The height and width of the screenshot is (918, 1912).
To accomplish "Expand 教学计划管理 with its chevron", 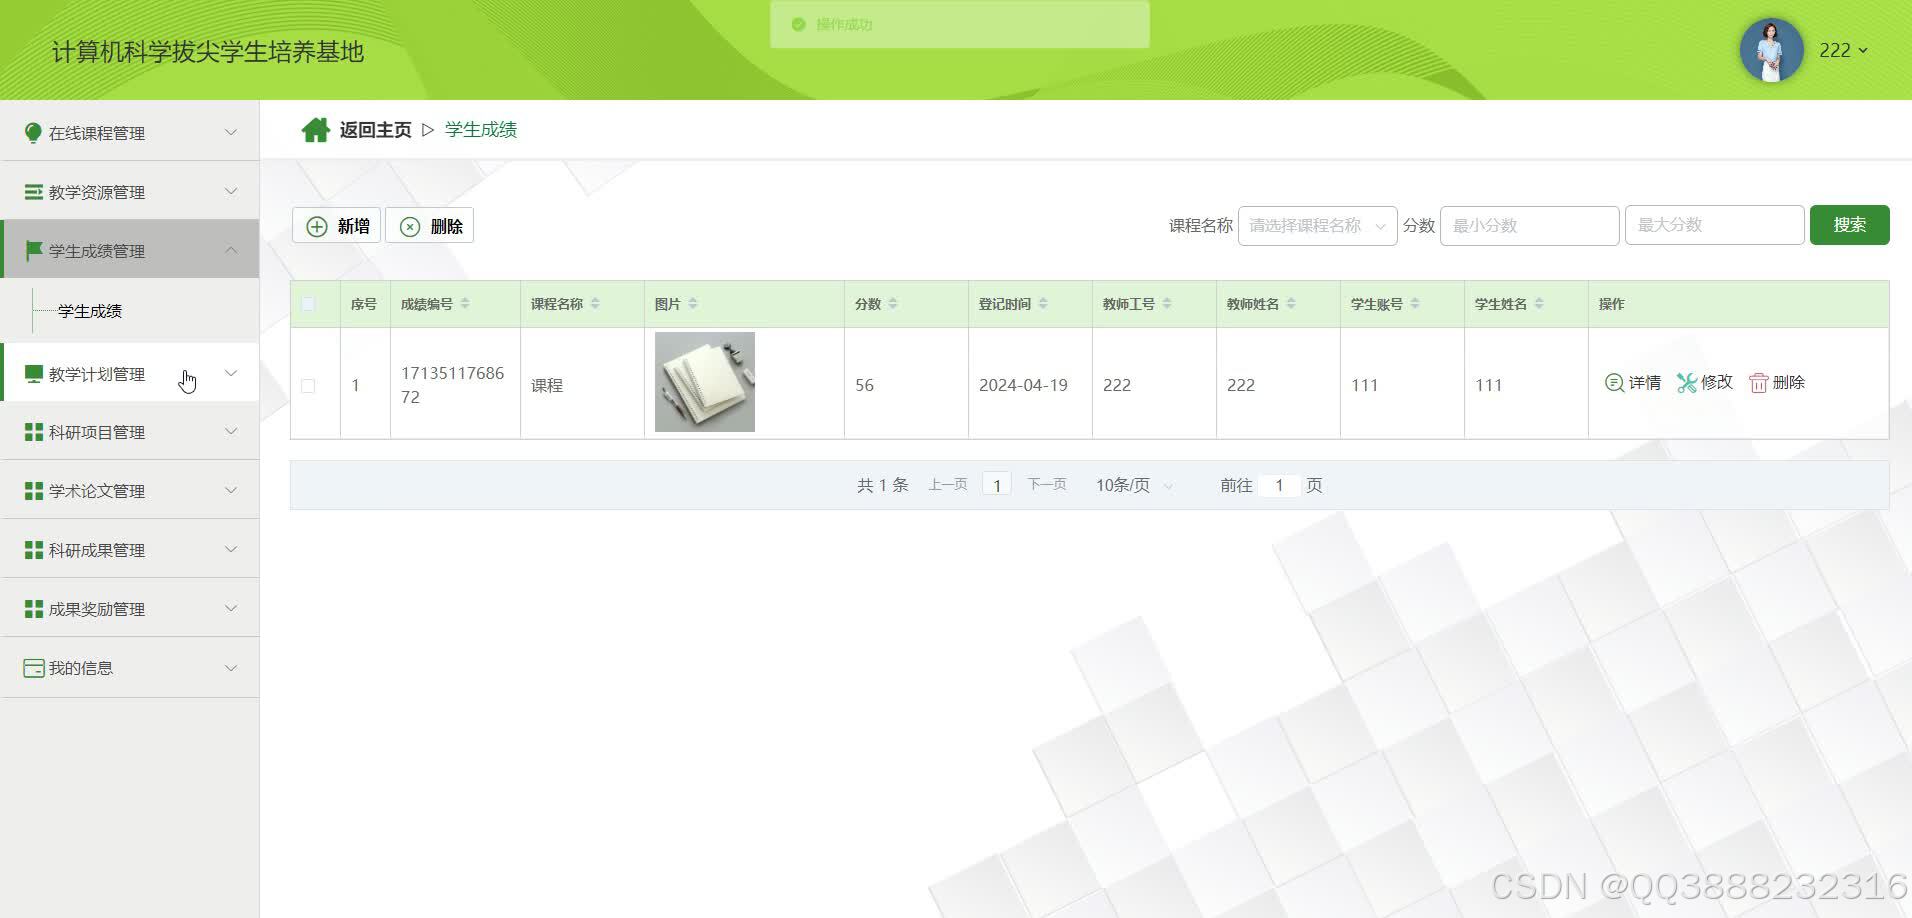I will tap(231, 373).
